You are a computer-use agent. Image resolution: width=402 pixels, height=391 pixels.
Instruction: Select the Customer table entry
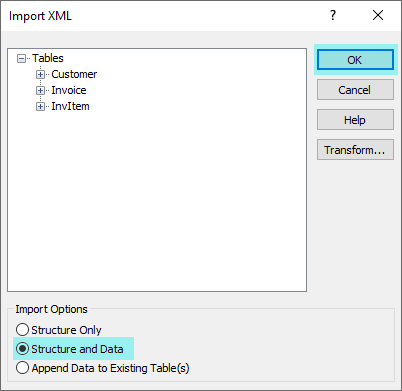tap(74, 74)
